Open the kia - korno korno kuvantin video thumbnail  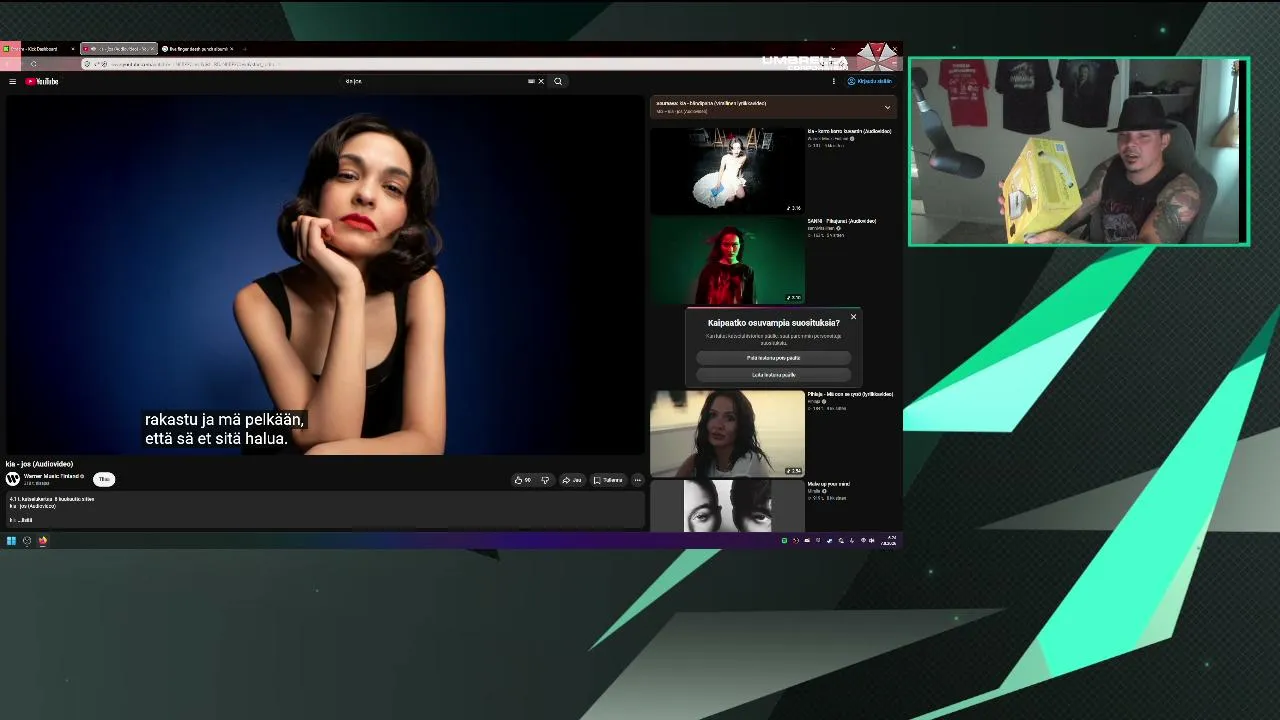[x=727, y=171]
